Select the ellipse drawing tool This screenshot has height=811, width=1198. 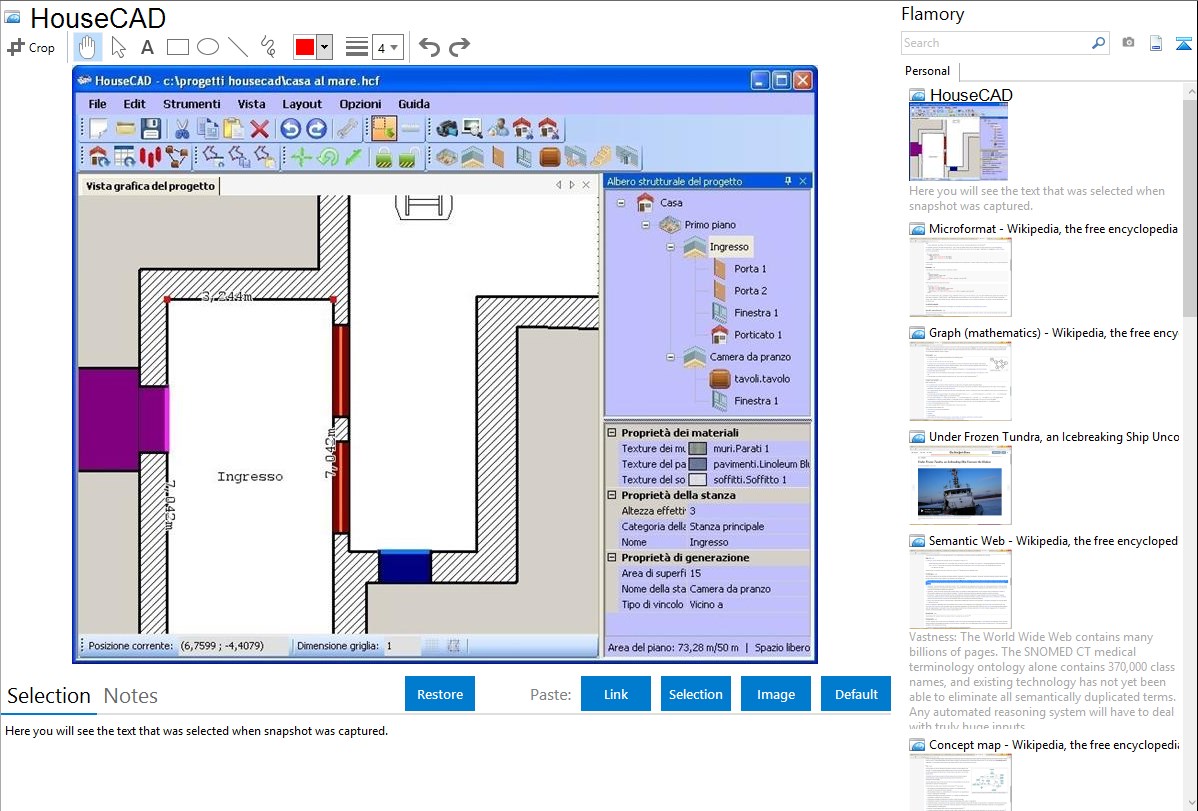coord(208,47)
